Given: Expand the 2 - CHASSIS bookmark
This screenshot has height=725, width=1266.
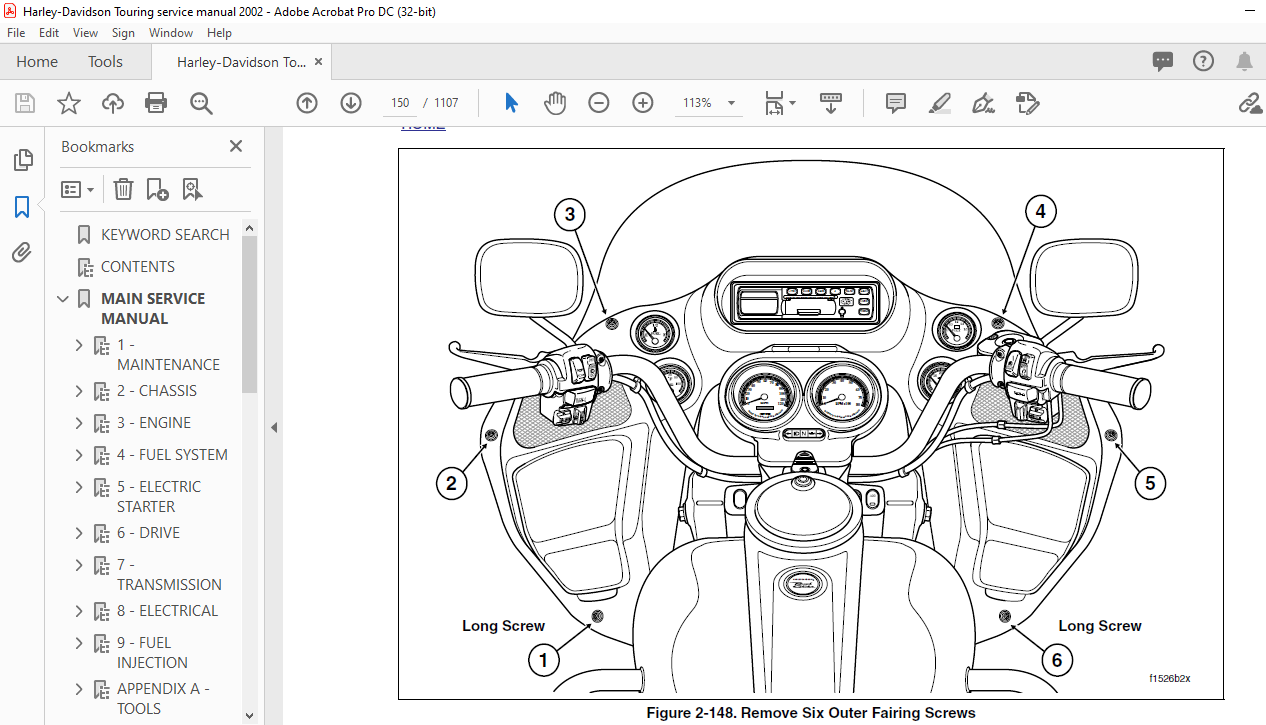Looking at the screenshot, I should click(x=80, y=391).
